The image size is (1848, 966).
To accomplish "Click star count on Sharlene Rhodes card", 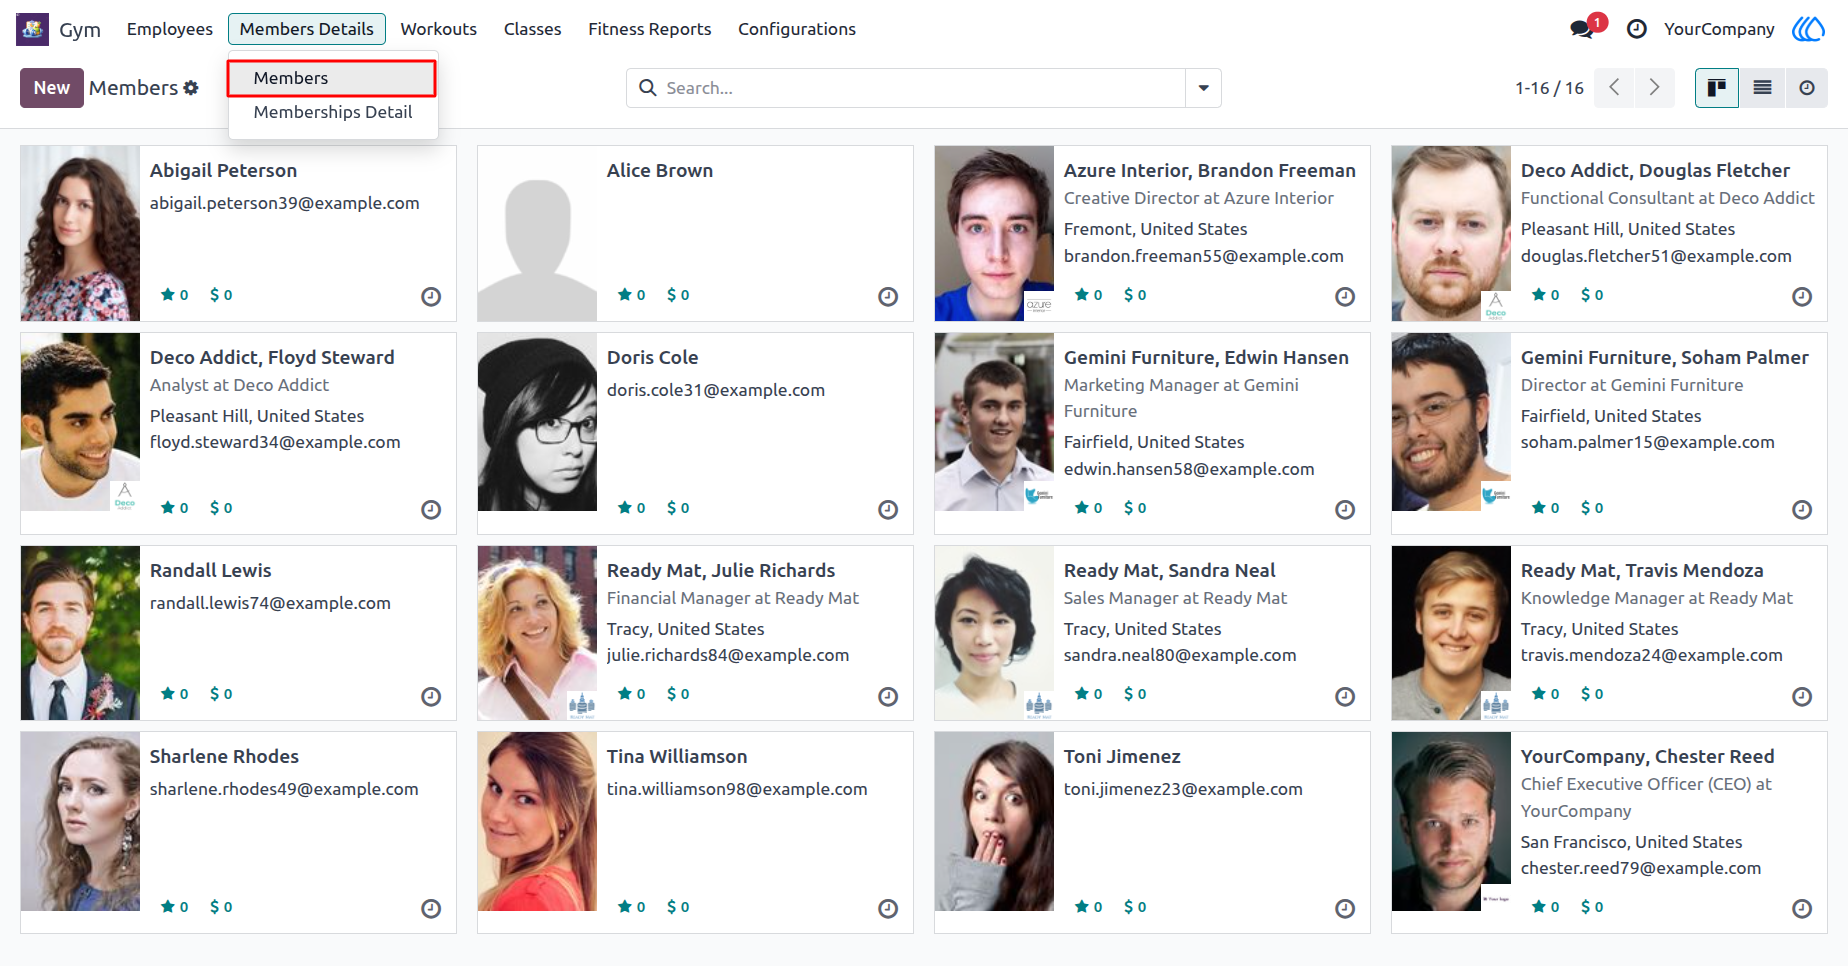I will pos(175,907).
